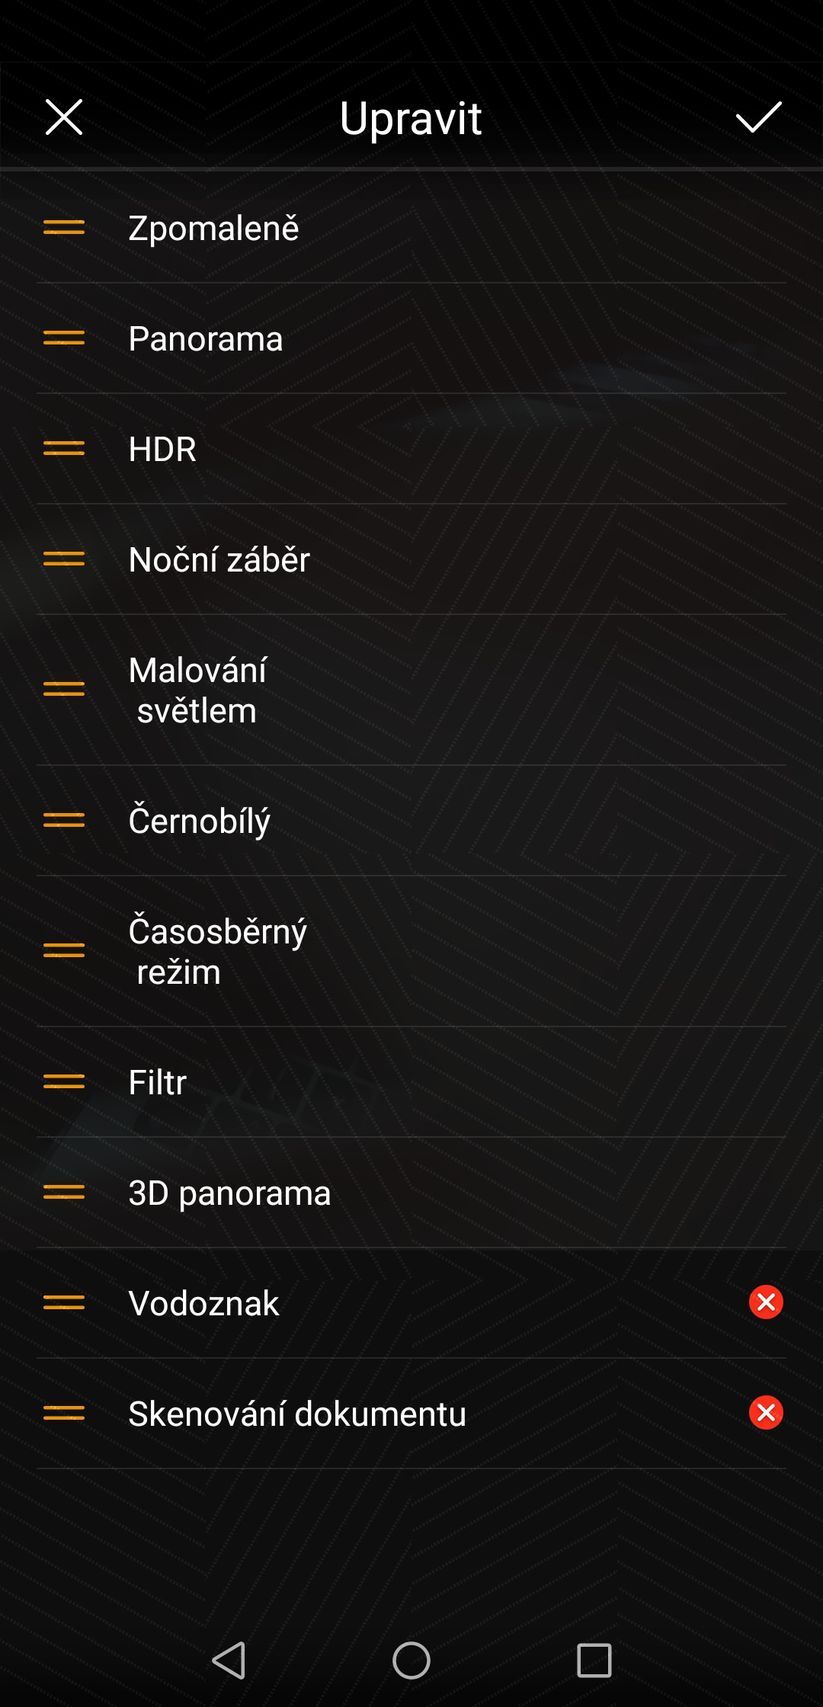The width and height of the screenshot is (823, 1707).
Task: Tap the Filtr mode label
Action: coord(157,1082)
